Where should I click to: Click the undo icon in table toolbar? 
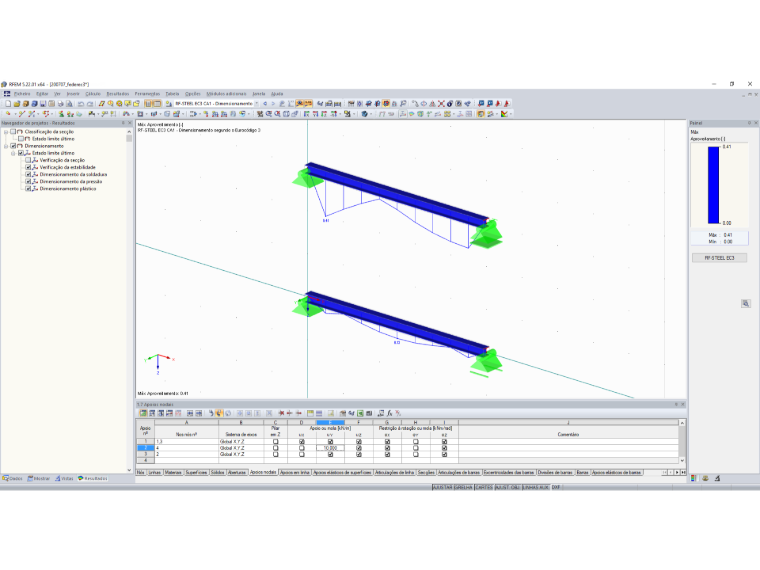tap(211, 413)
